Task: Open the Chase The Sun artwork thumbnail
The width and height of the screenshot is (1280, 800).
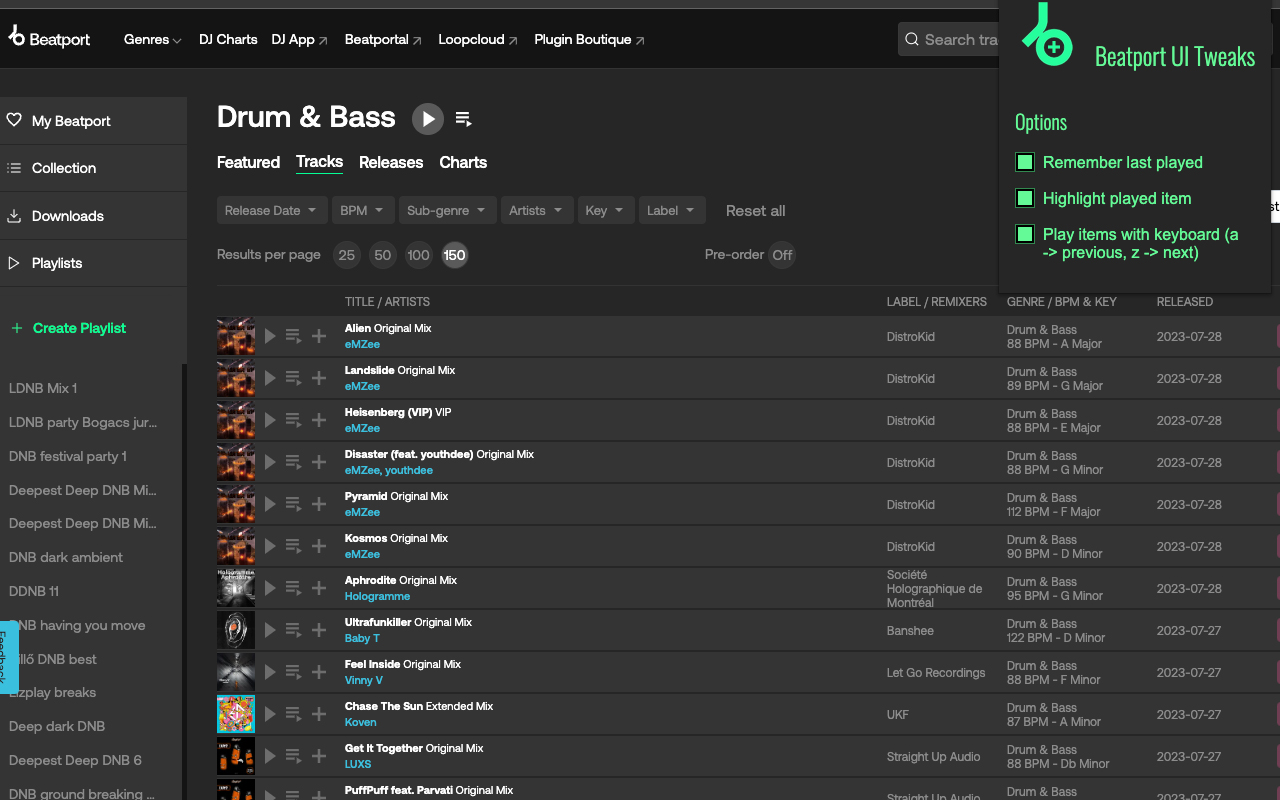Action: 236,714
